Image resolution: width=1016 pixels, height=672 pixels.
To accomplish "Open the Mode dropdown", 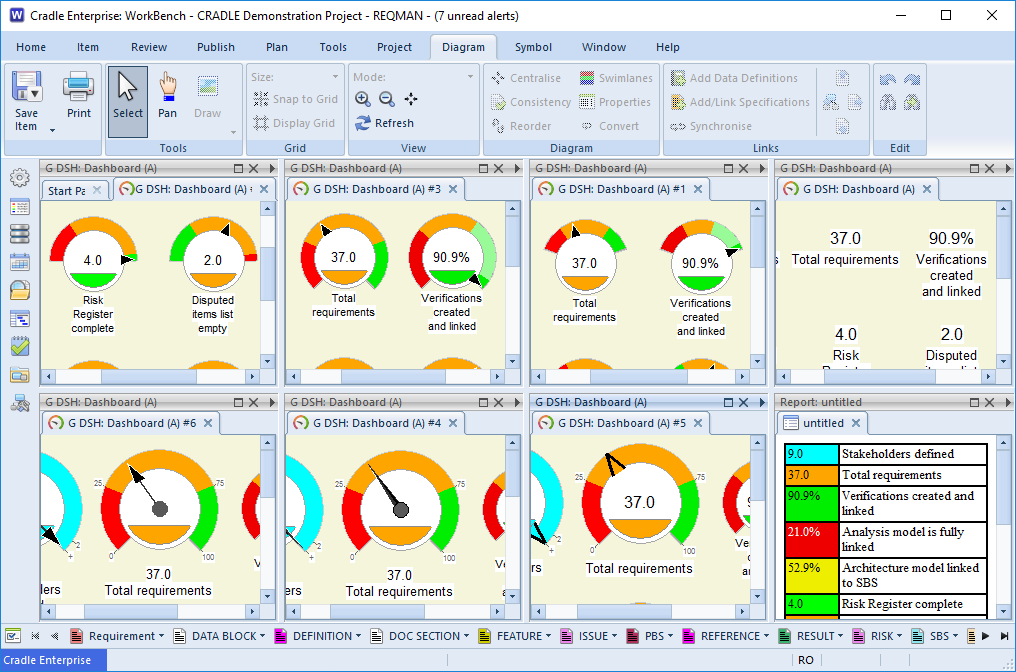I will (470, 76).
